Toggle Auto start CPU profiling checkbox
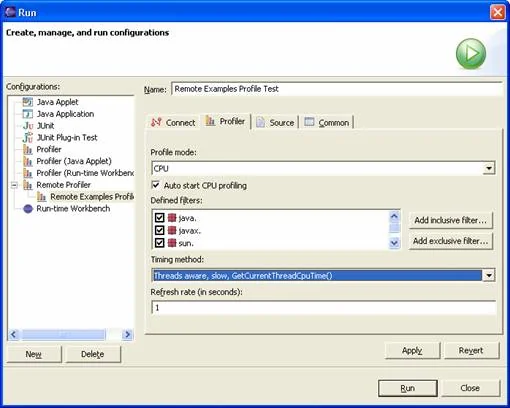This screenshot has height=408, width=510. (155, 185)
